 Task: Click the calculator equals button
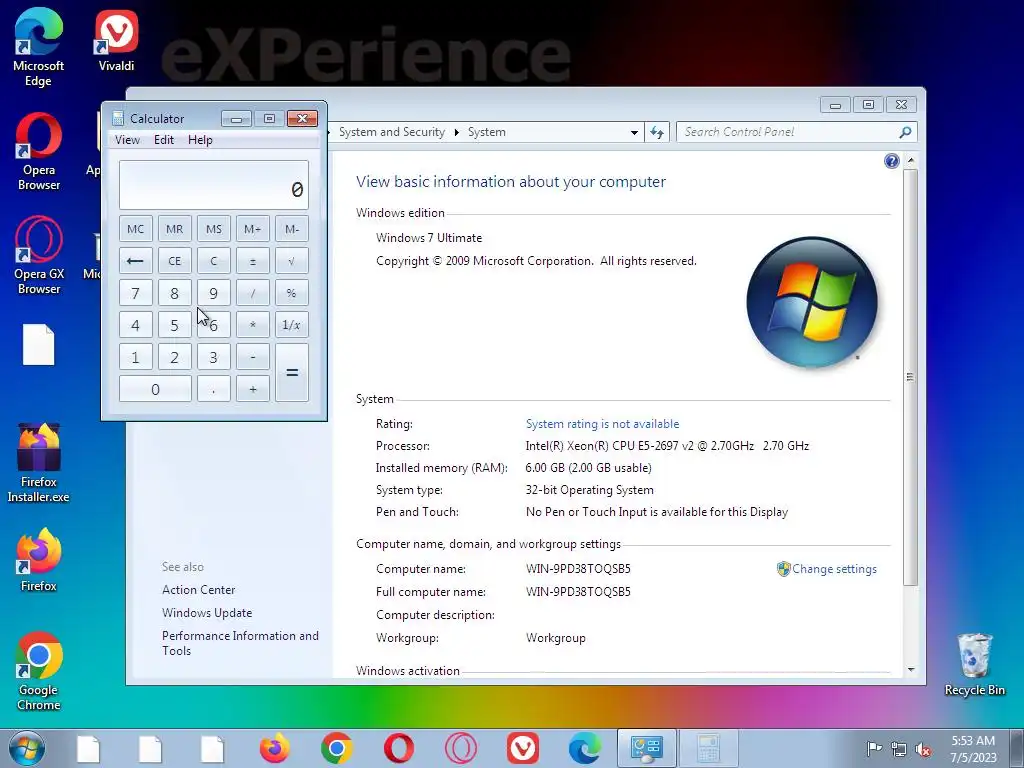292,373
